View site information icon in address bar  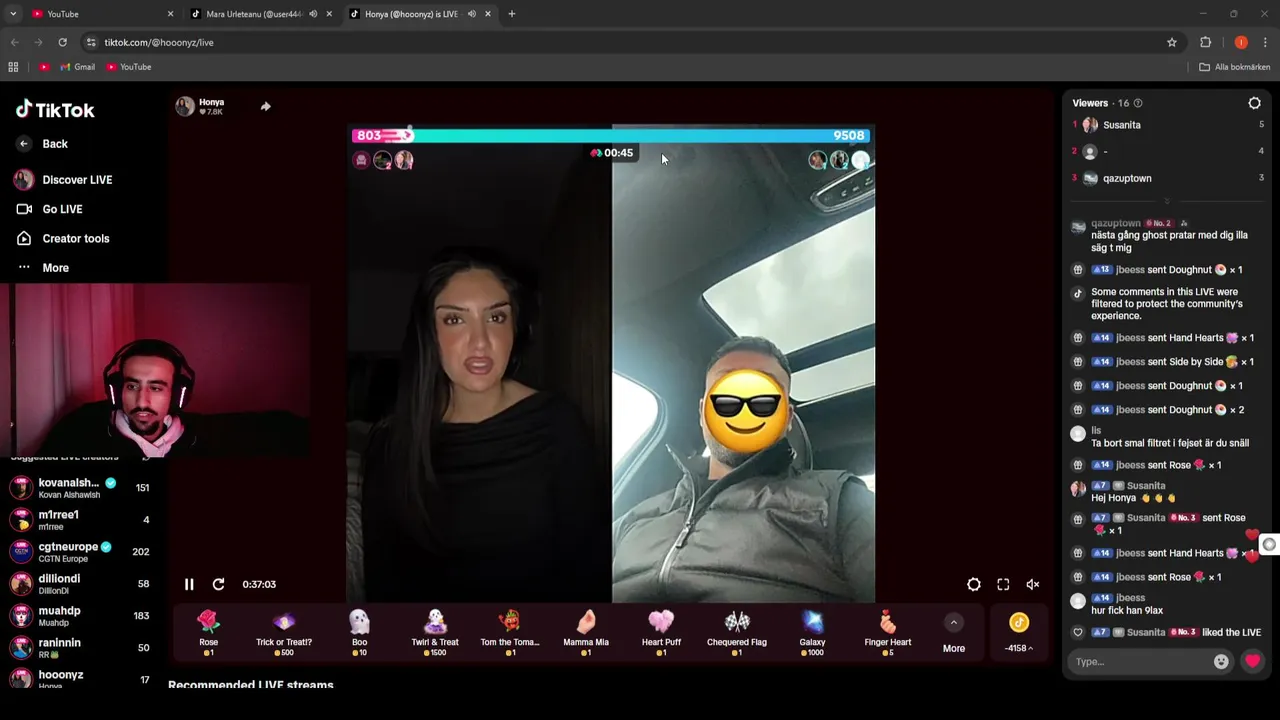91,42
